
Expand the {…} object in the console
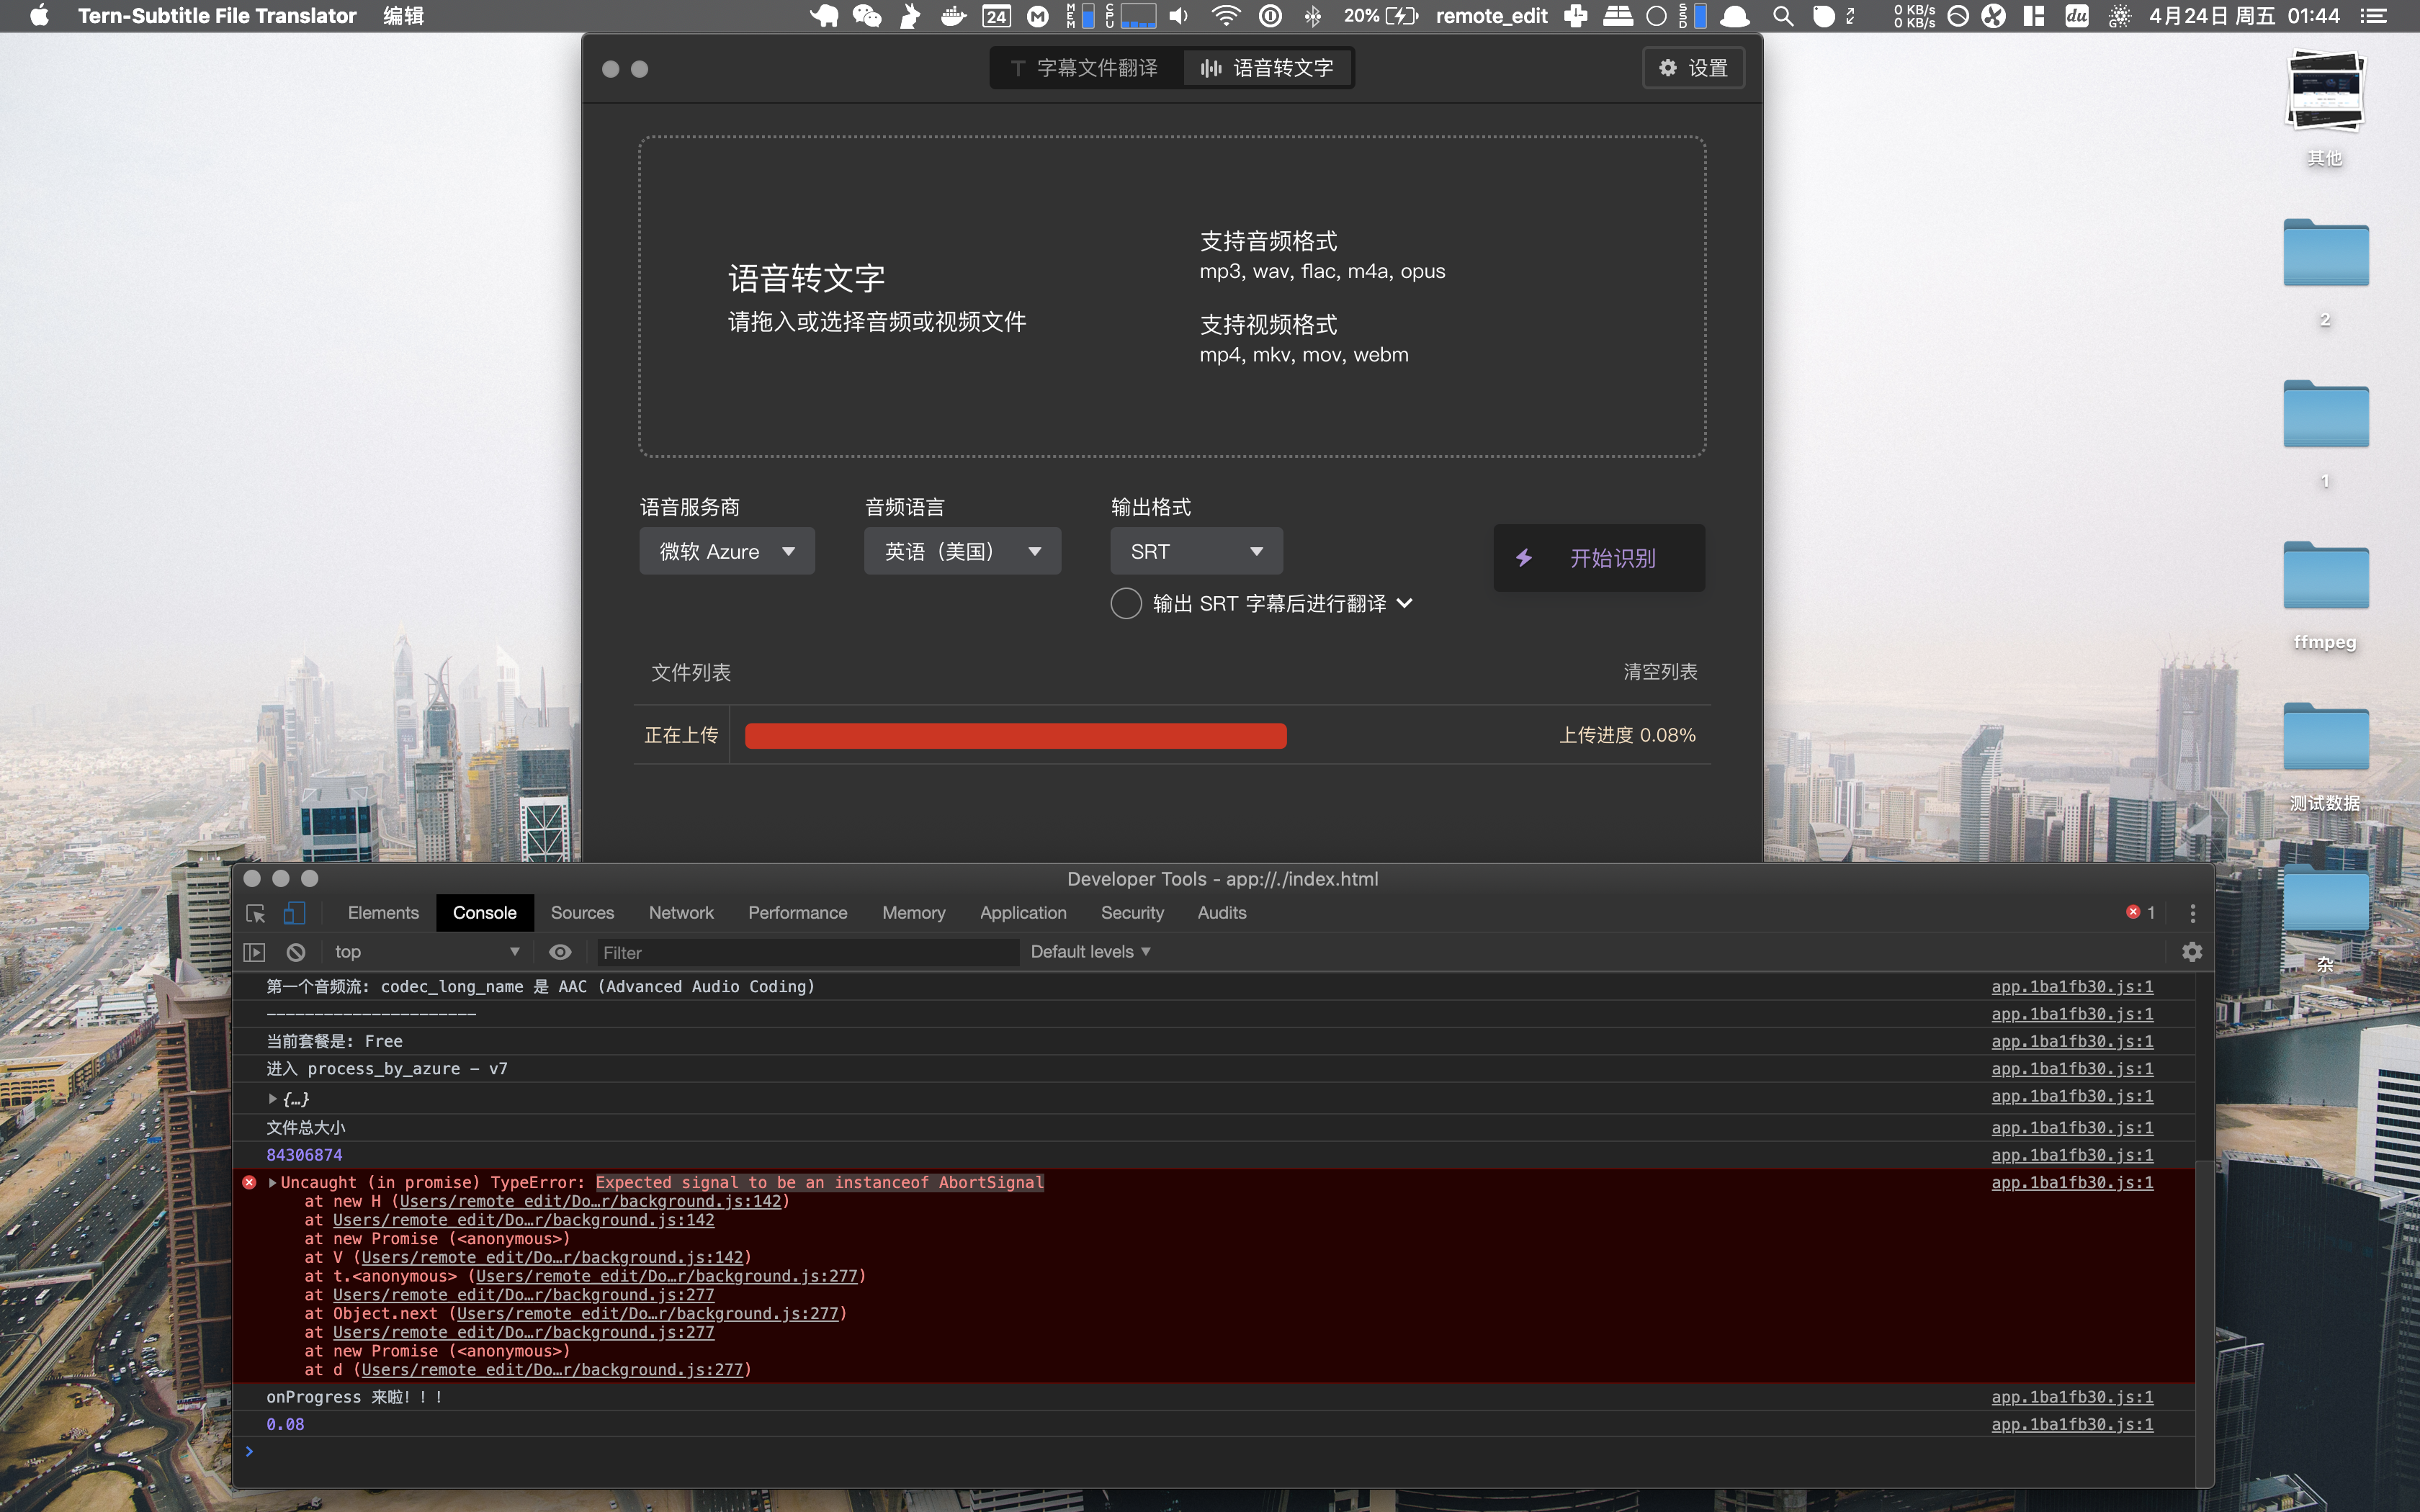(273, 1098)
